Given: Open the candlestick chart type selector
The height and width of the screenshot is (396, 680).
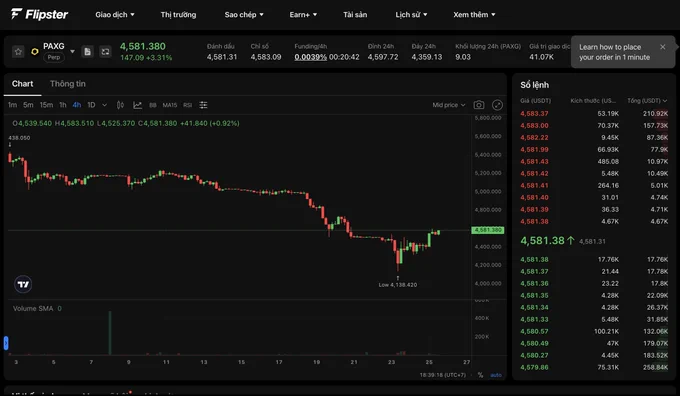Looking at the screenshot, I should click(120, 105).
